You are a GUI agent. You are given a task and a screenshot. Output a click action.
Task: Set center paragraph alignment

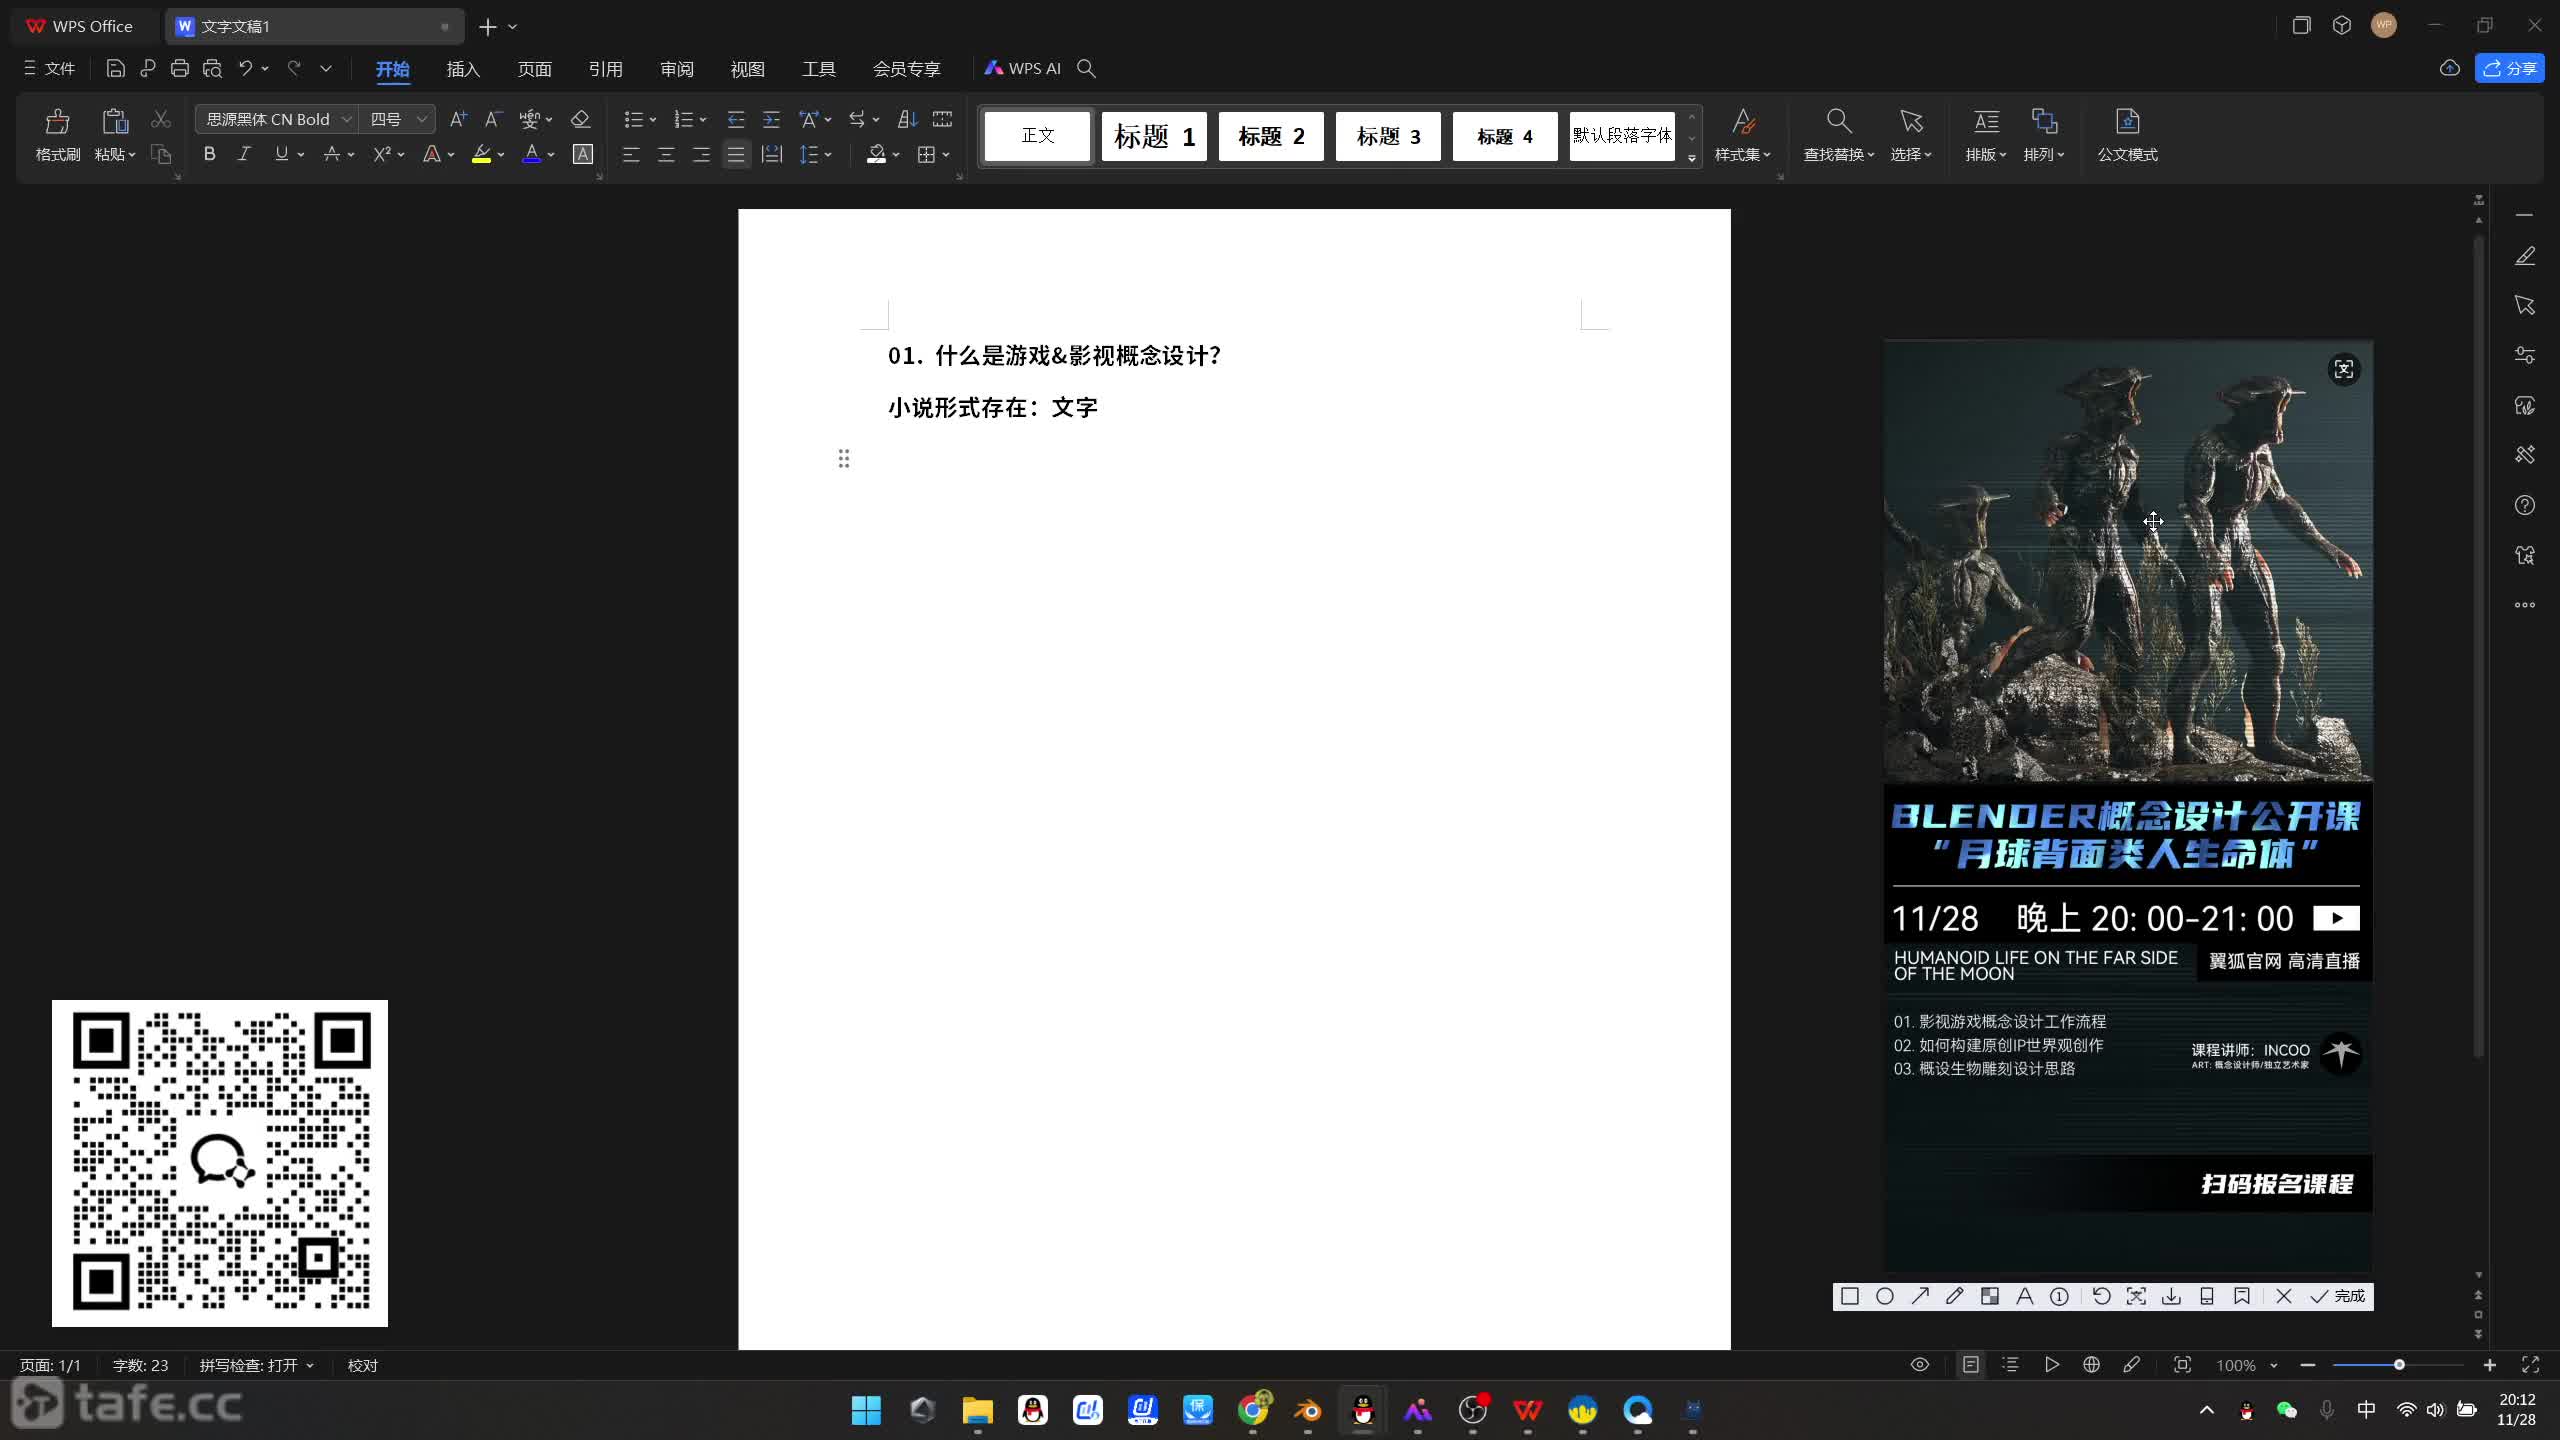point(666,154)
